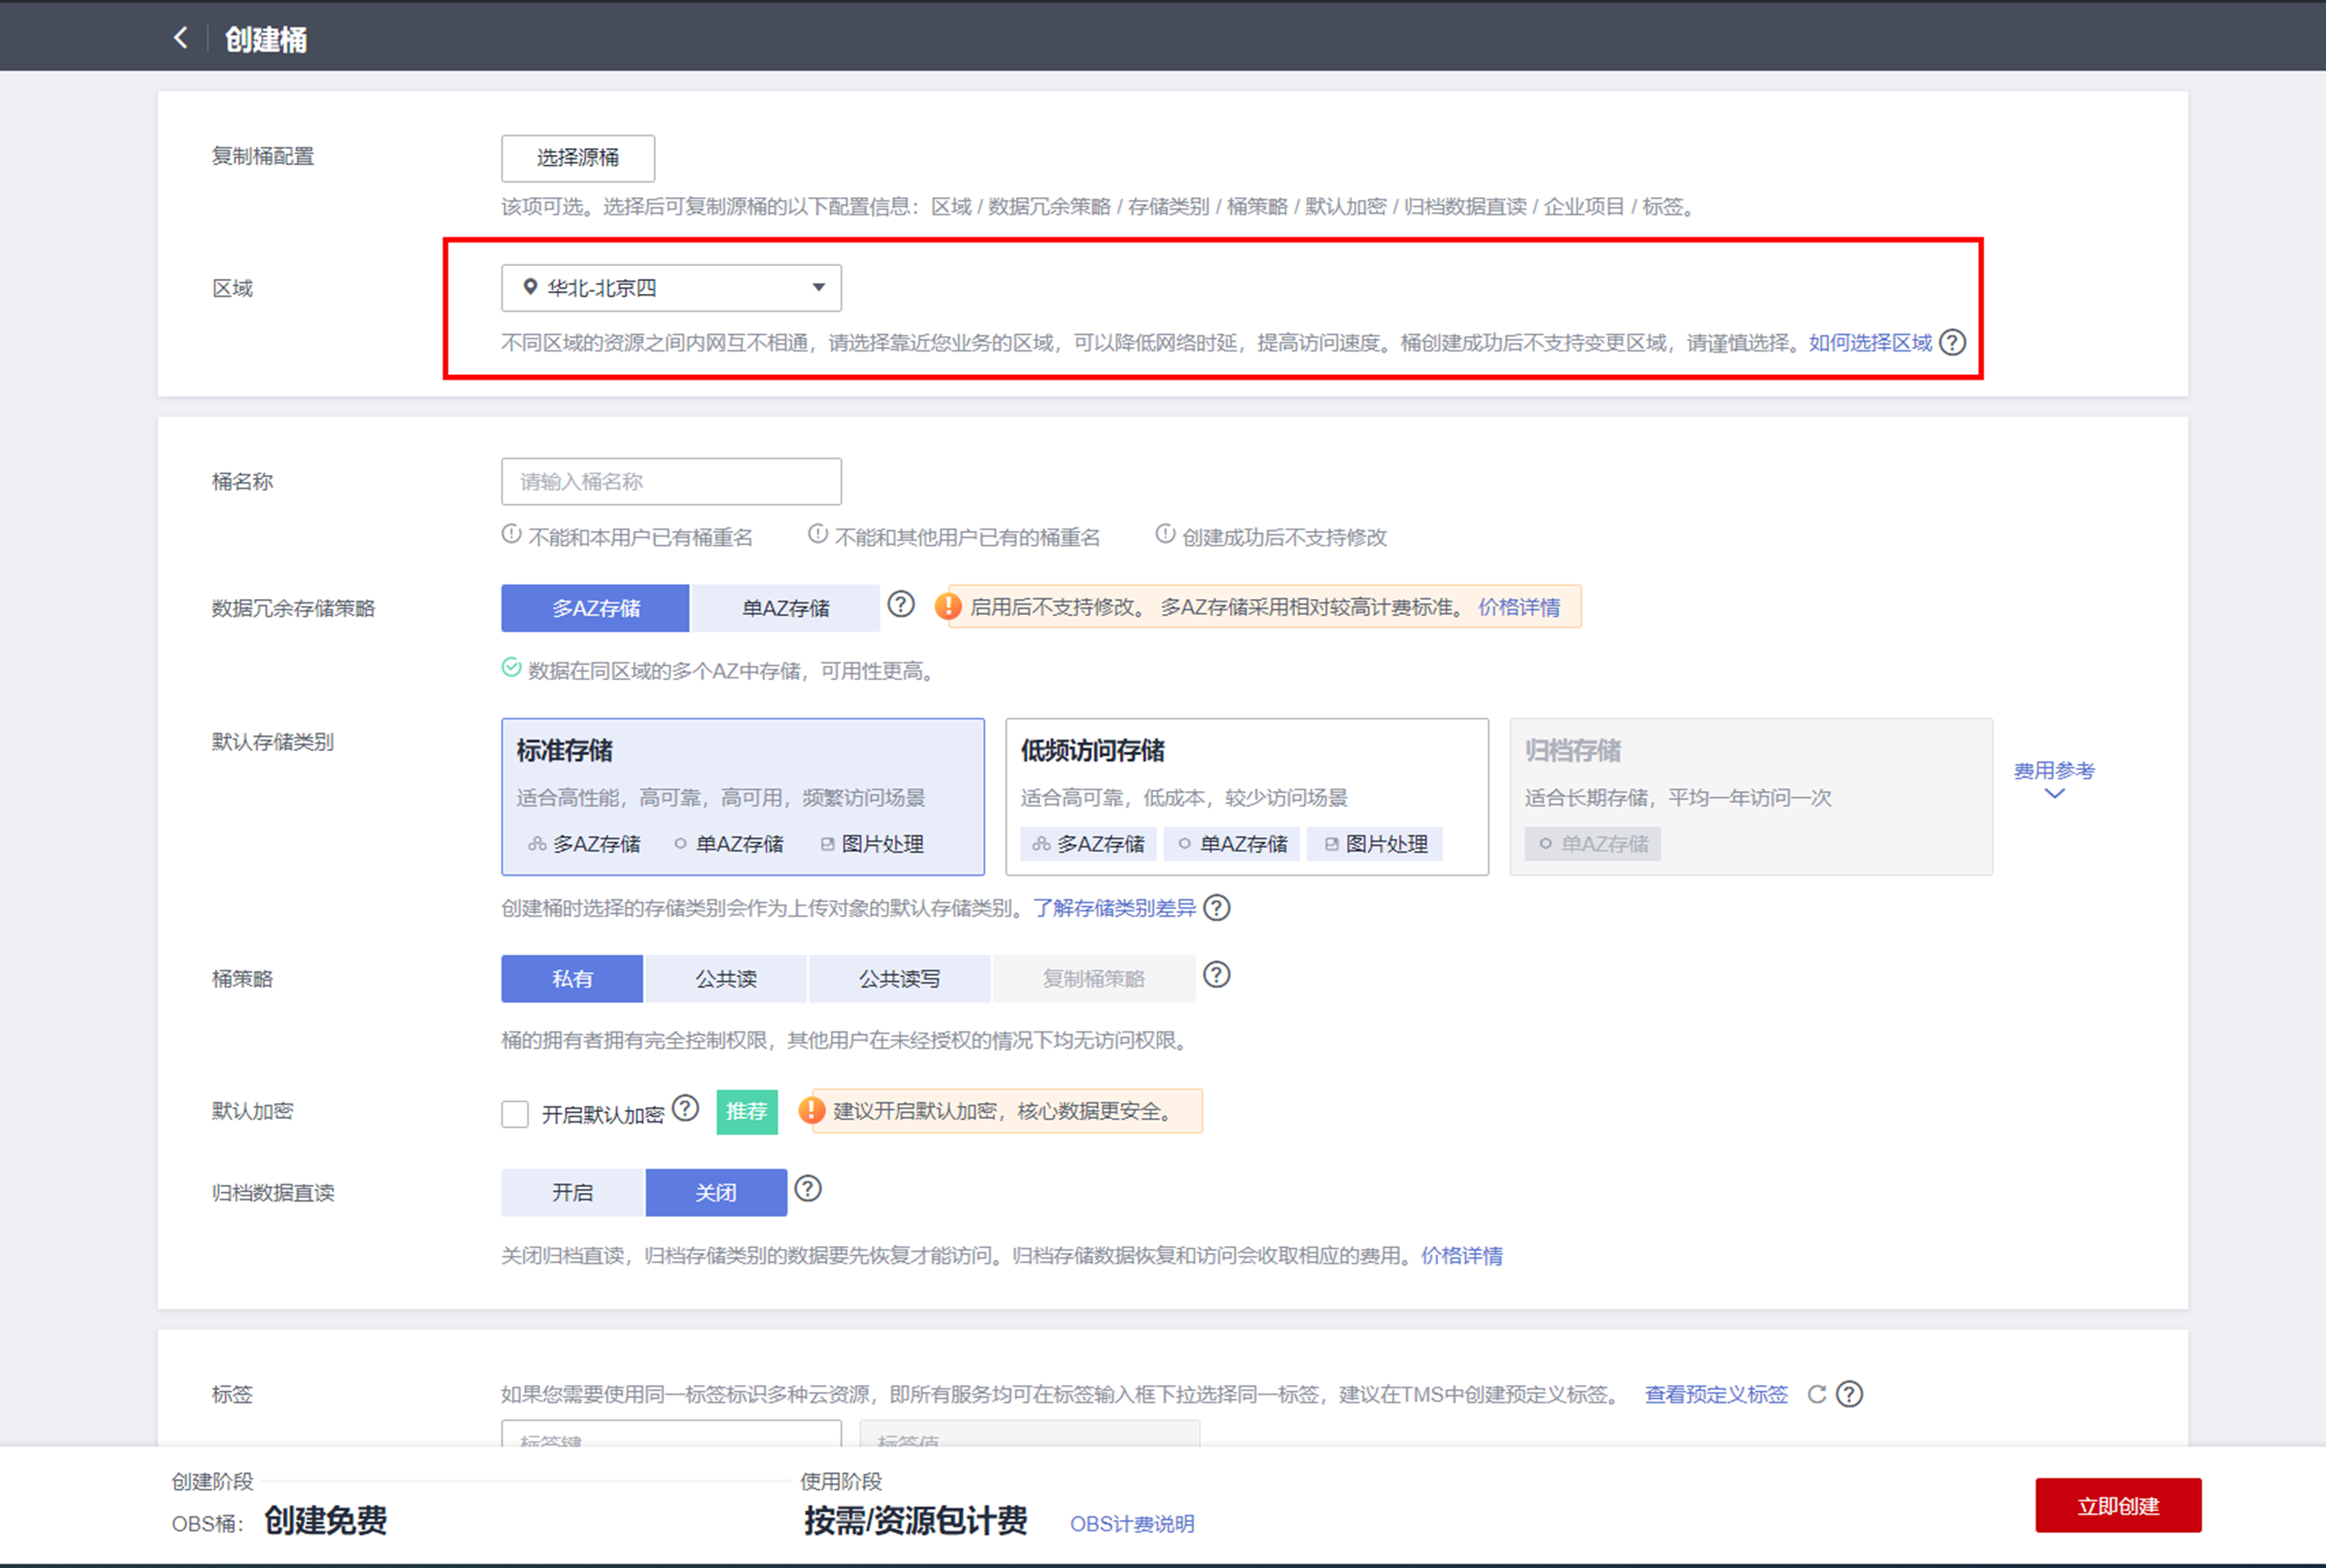The width and height of the screenshot is (2326, 1568).
Task: Click help icon next to 开启默认加密
Action: coord(686,1108)
